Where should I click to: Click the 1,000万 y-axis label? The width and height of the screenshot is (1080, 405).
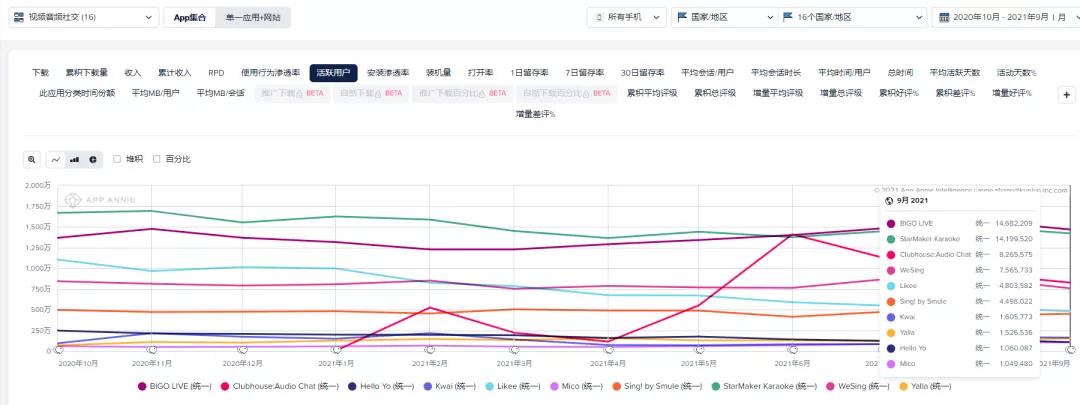click(37, 268)
